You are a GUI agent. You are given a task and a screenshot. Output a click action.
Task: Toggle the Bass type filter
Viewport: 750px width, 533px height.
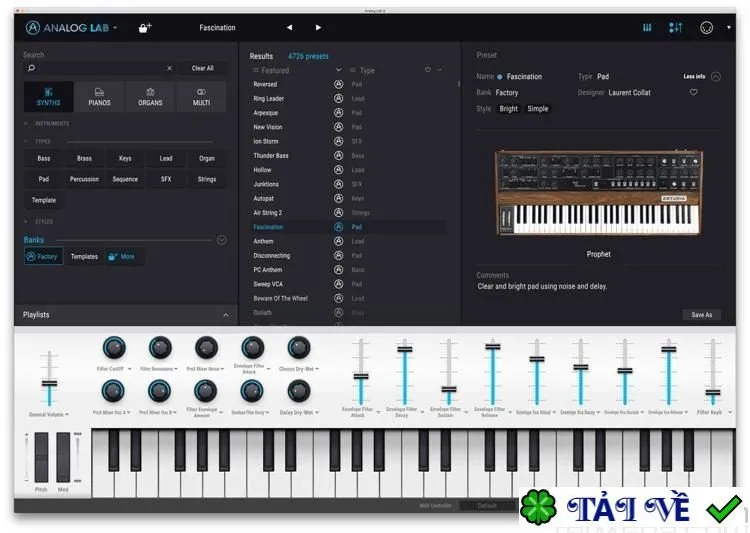(x=44, y=158)
